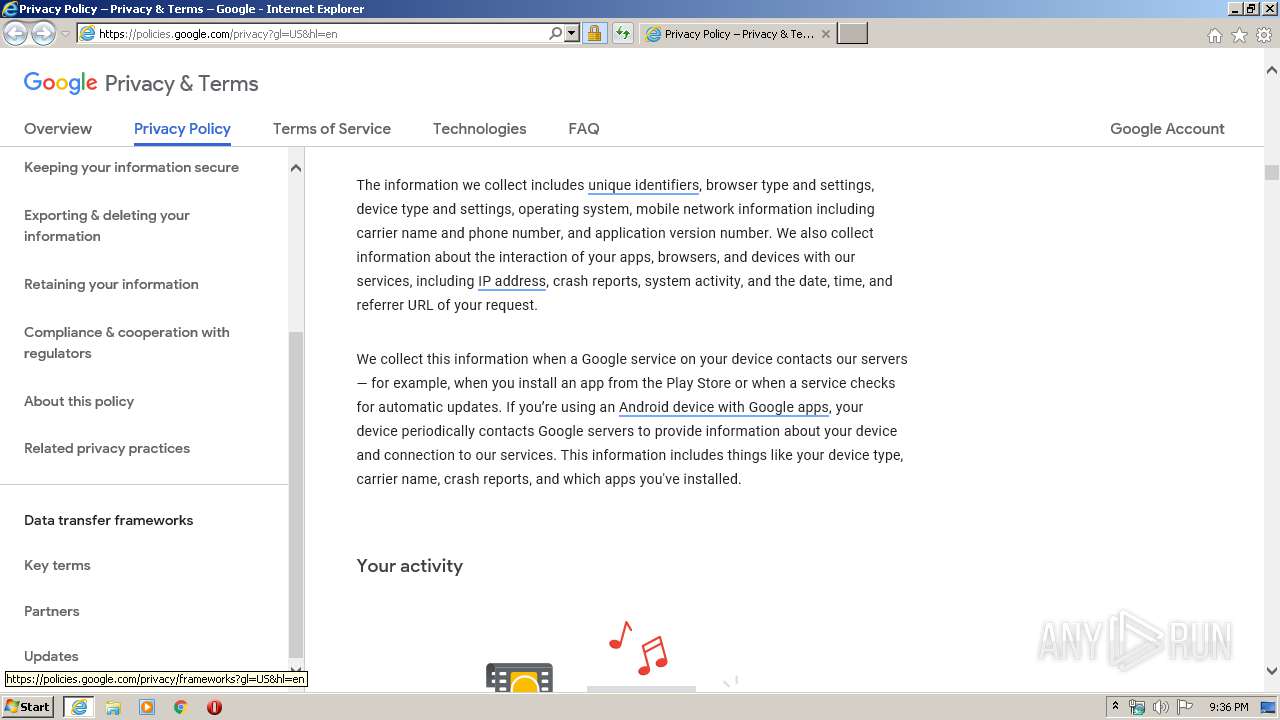1280x720 pixels.
Task: Jump to About this policy
Action: coord(79,401)
